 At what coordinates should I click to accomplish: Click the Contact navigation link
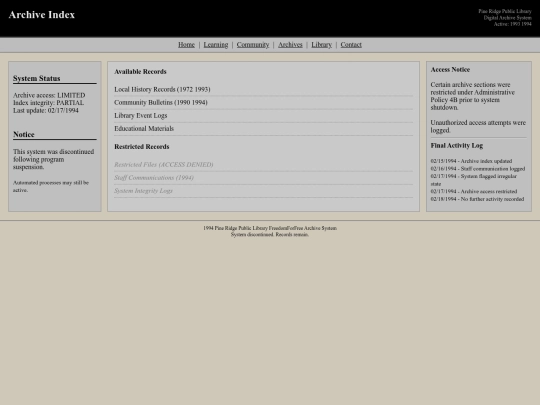coord(351,45)
